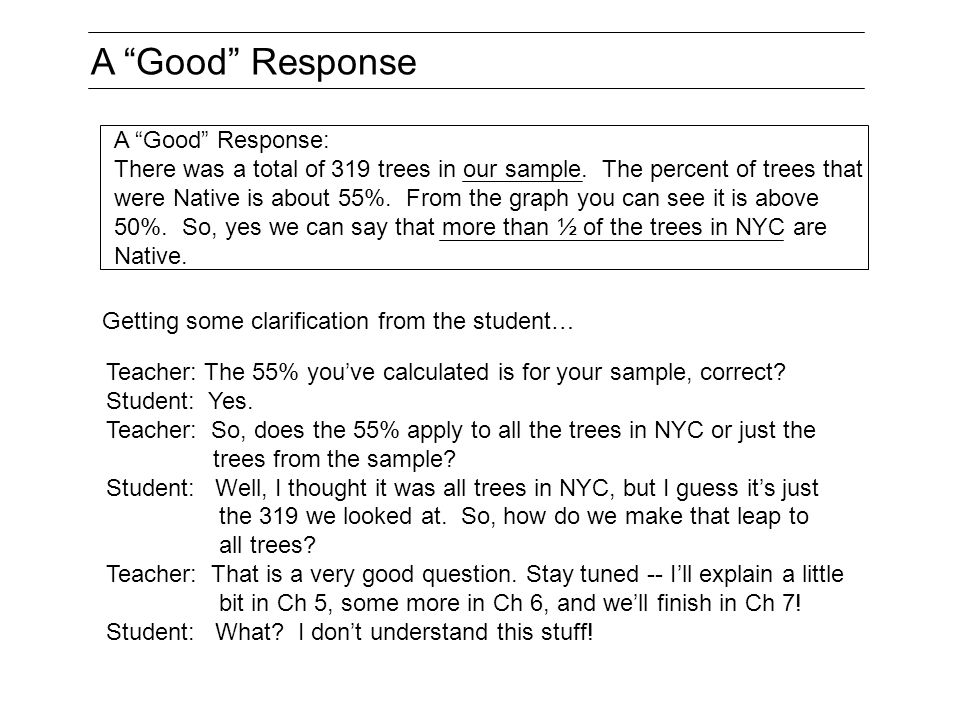
Task: Click the line "trees from the sample?"
Action: coord(334,459)
